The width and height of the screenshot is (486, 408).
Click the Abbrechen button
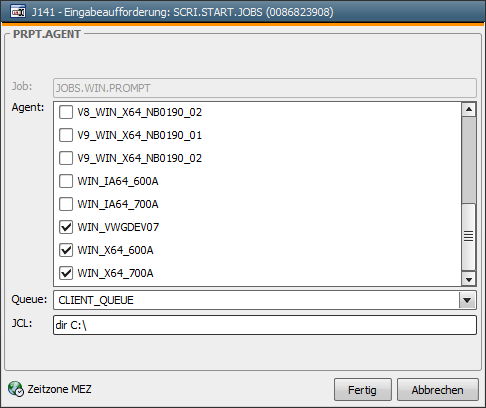pyautogui.click(x=438, y=390)
